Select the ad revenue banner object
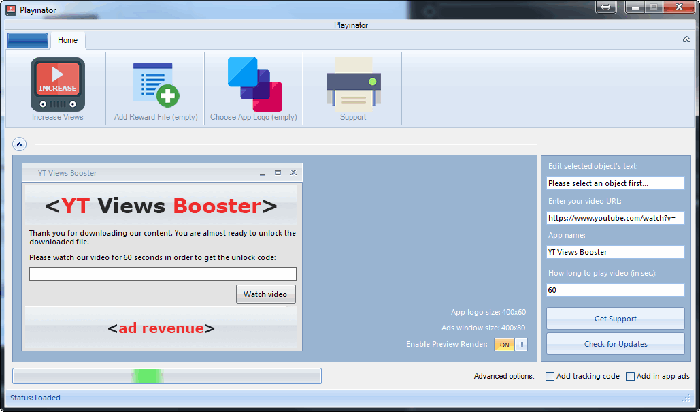Viewport: 700px width, 412px height. point(161,328)
